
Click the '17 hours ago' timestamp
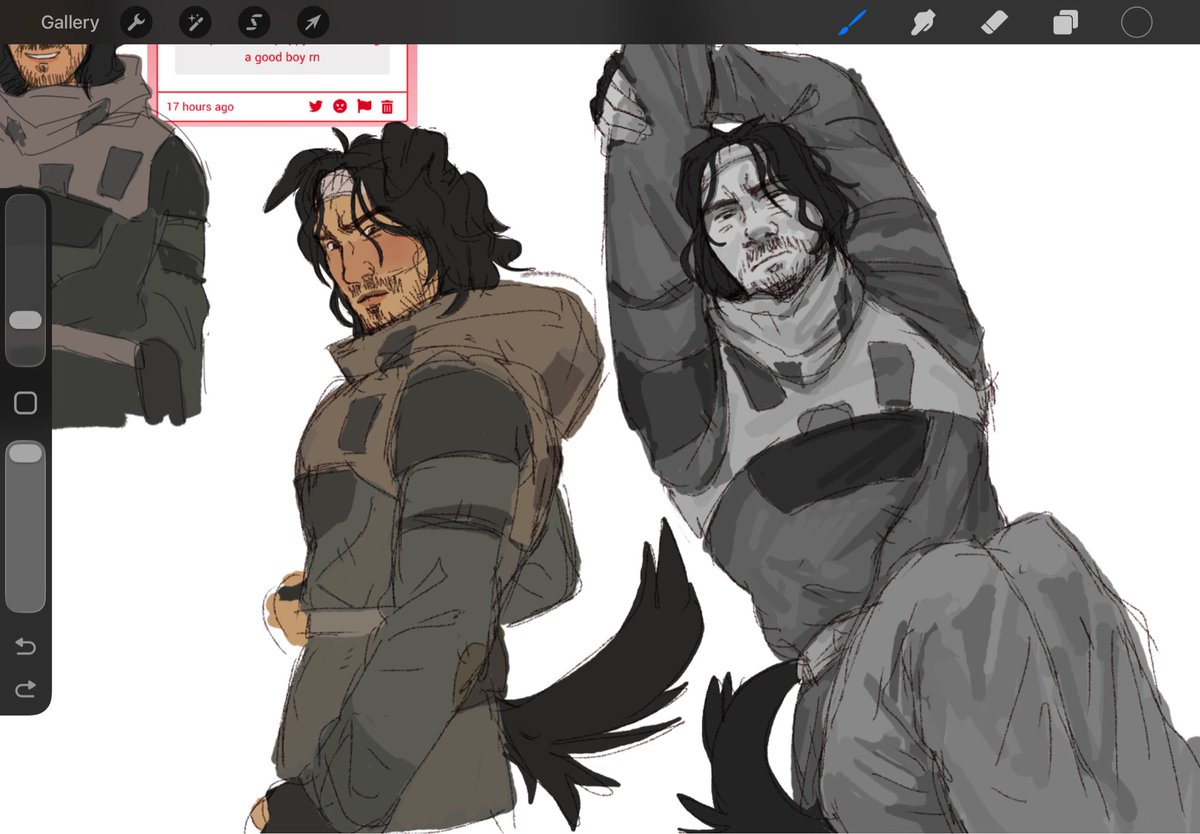200,107
